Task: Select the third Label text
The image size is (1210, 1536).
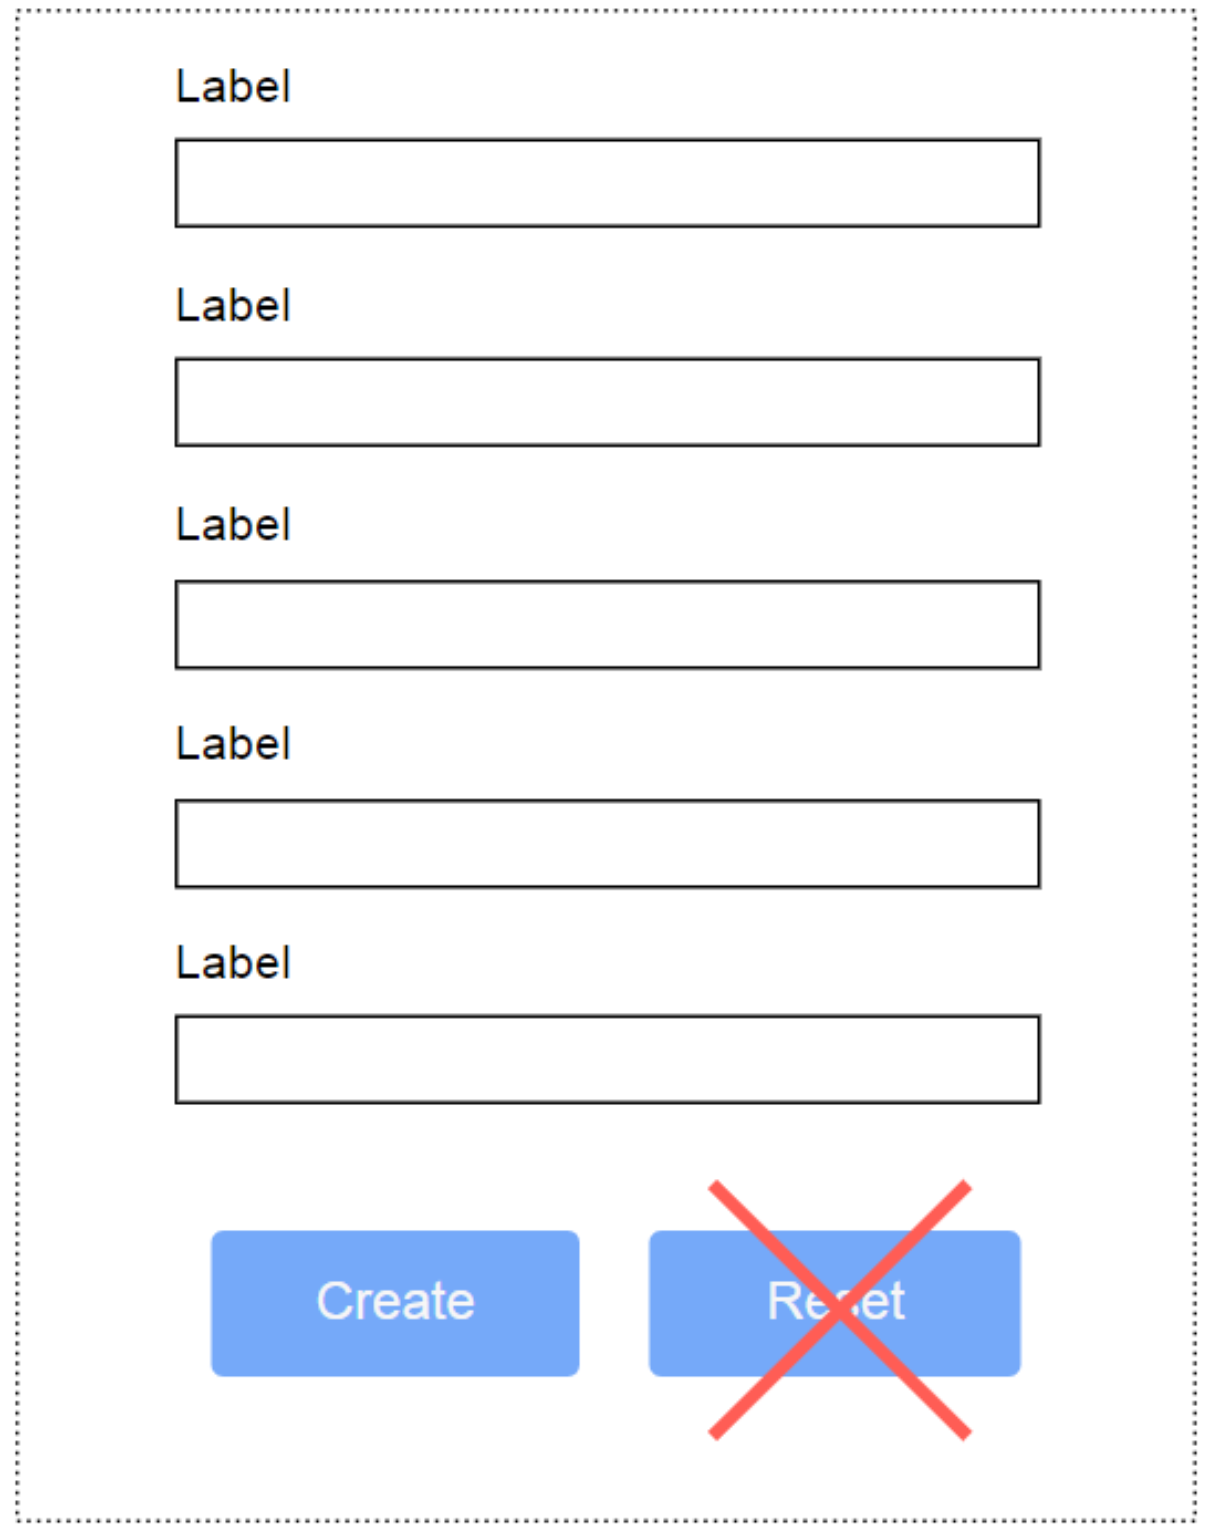Action: coord(230,522)
